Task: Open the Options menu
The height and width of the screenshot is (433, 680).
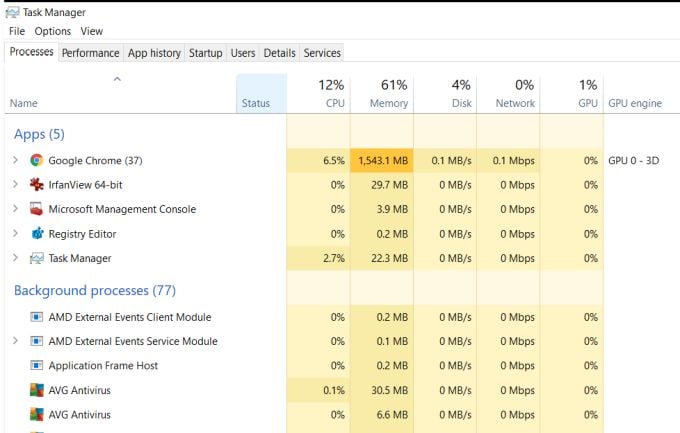Action: click(53, 31)
